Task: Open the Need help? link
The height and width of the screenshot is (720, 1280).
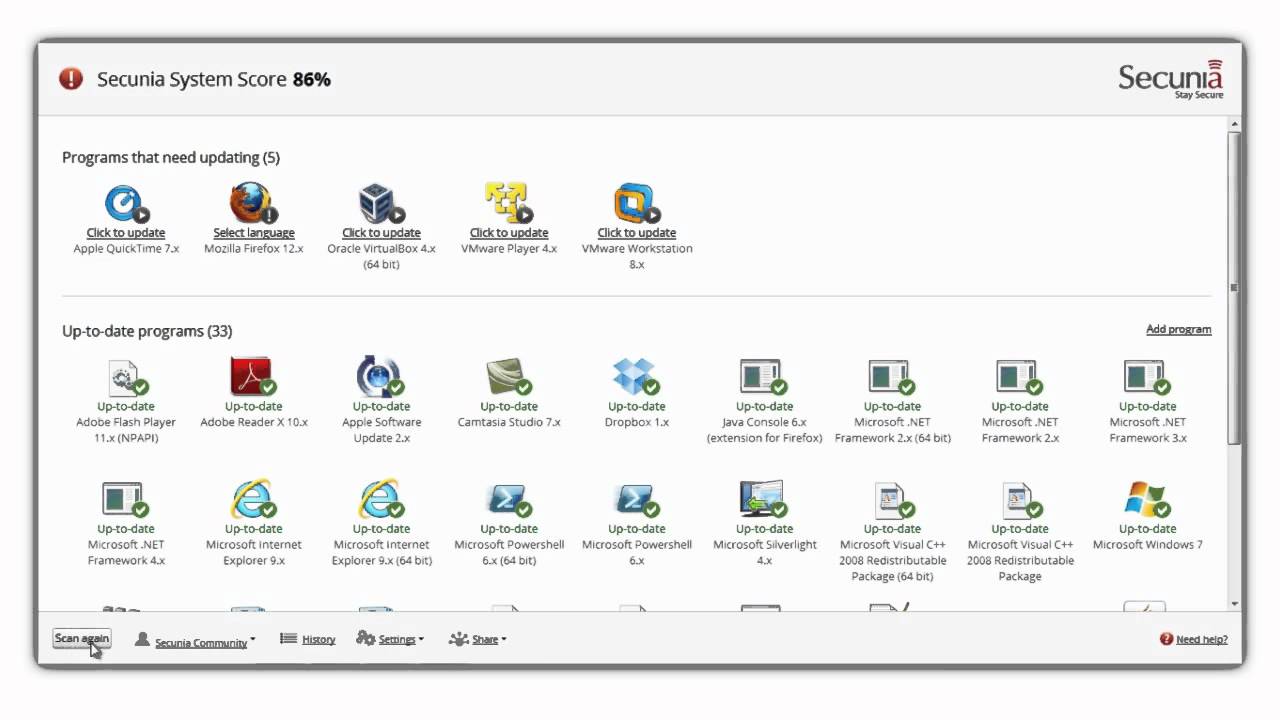Action: (x=1202, y=640)
